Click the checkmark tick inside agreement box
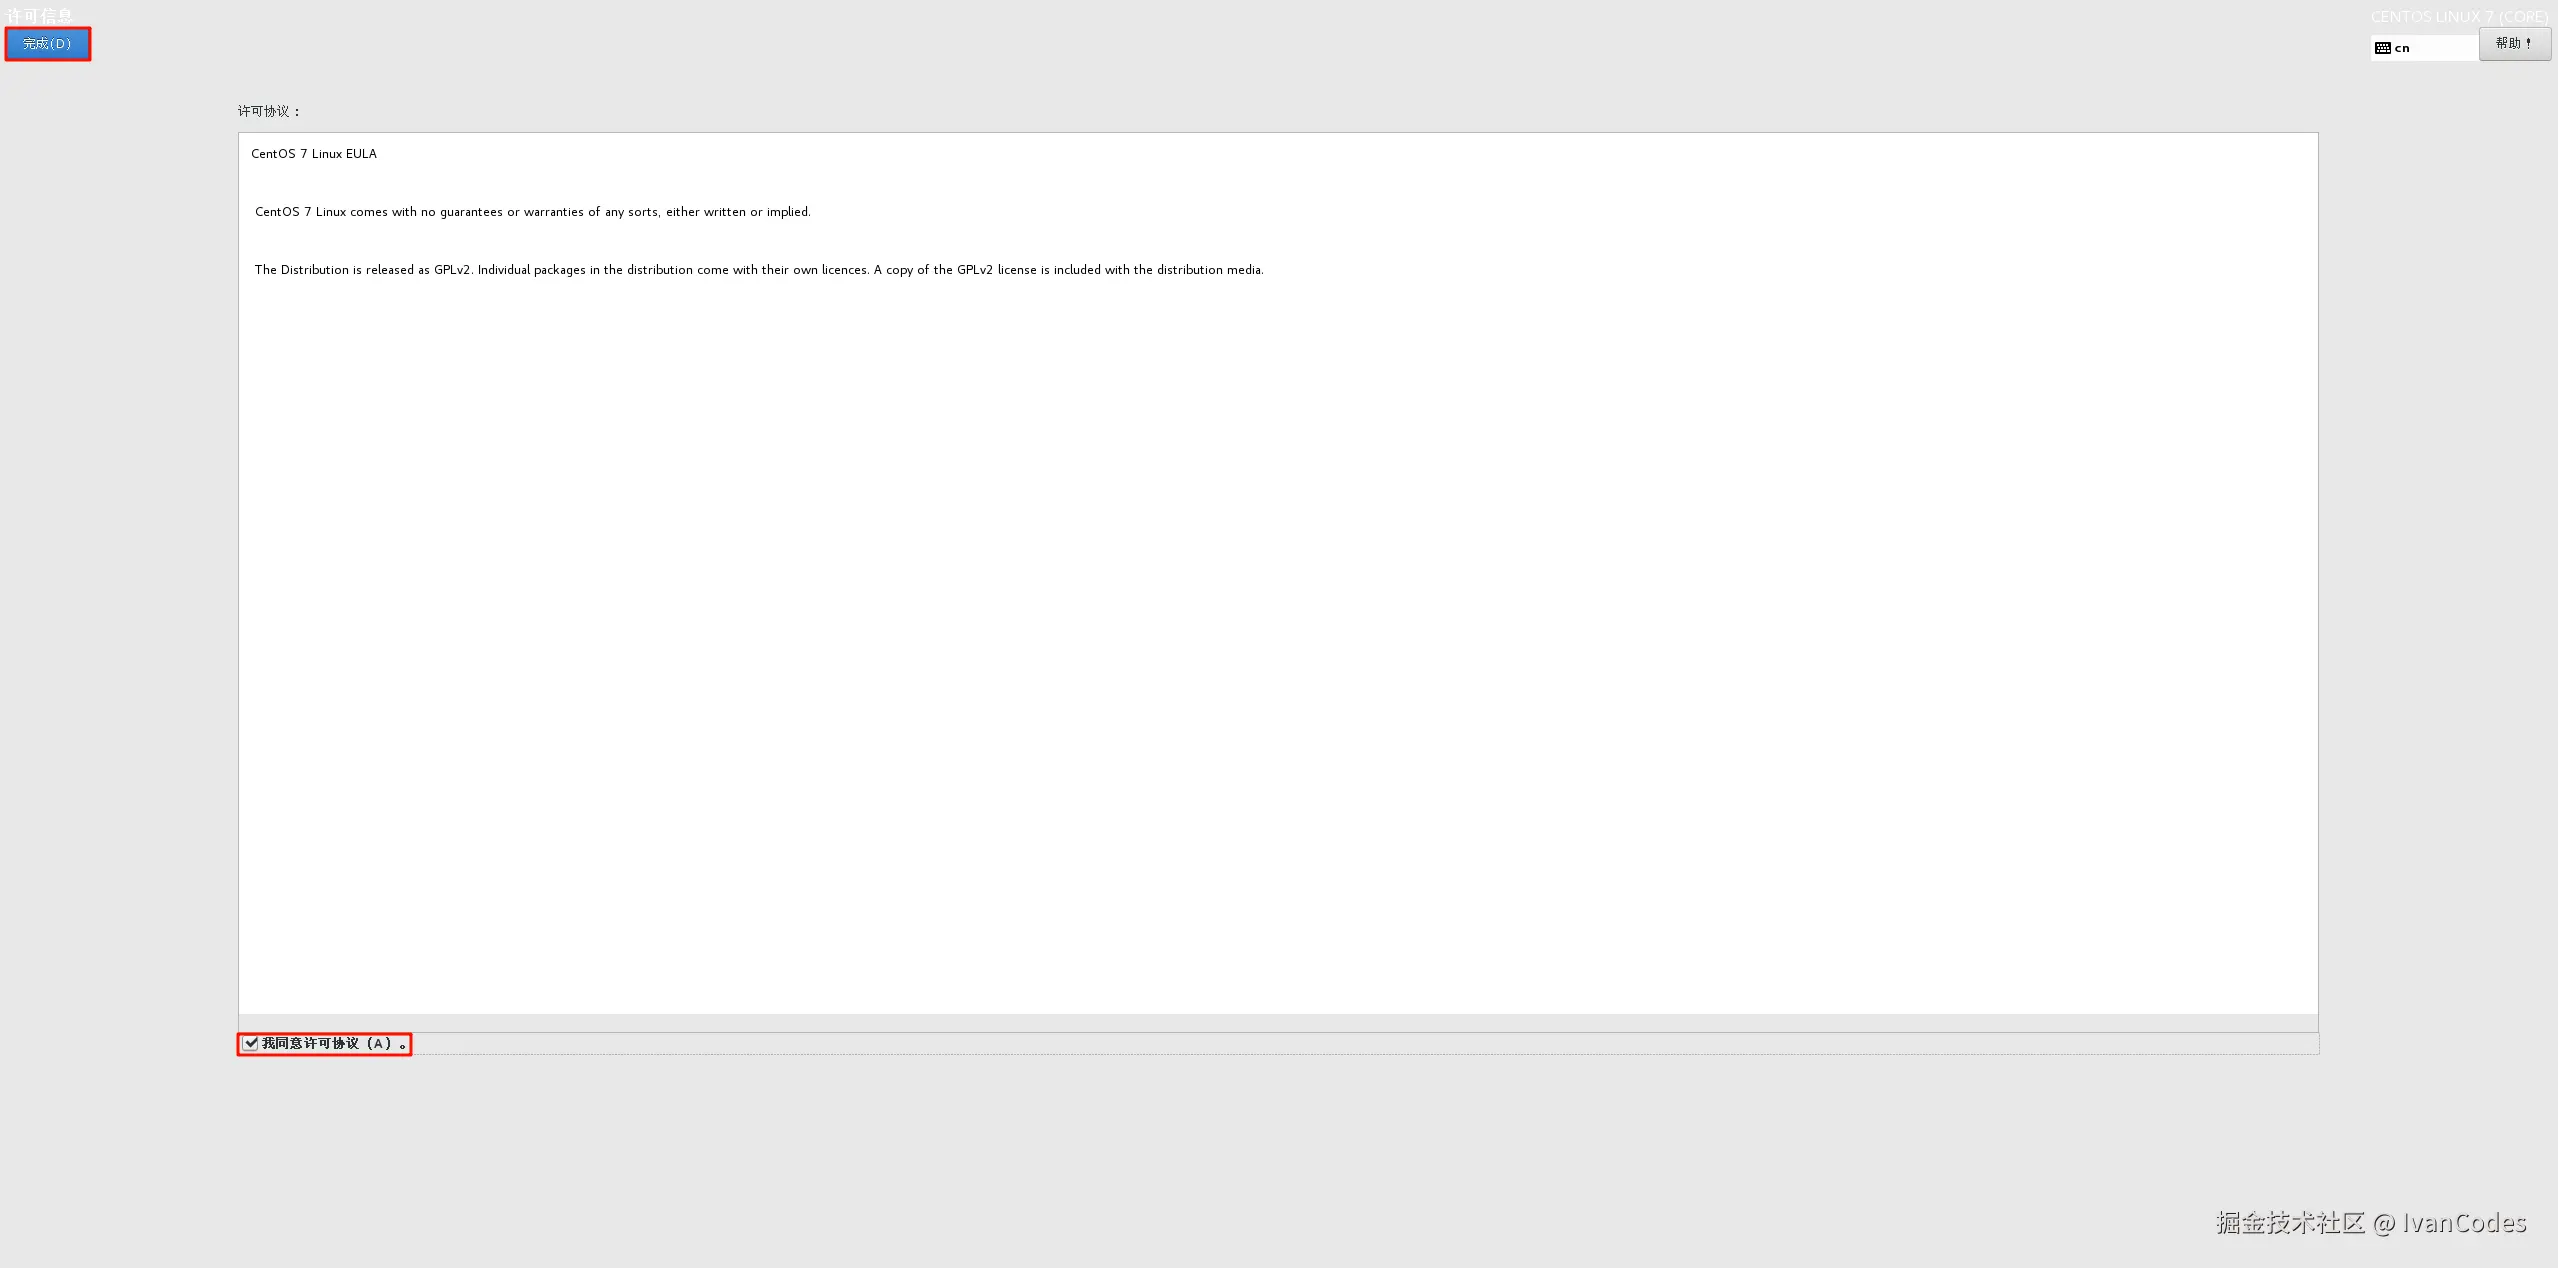The height and width of the screenshot is (1268, 2558). coord(251,1043)
